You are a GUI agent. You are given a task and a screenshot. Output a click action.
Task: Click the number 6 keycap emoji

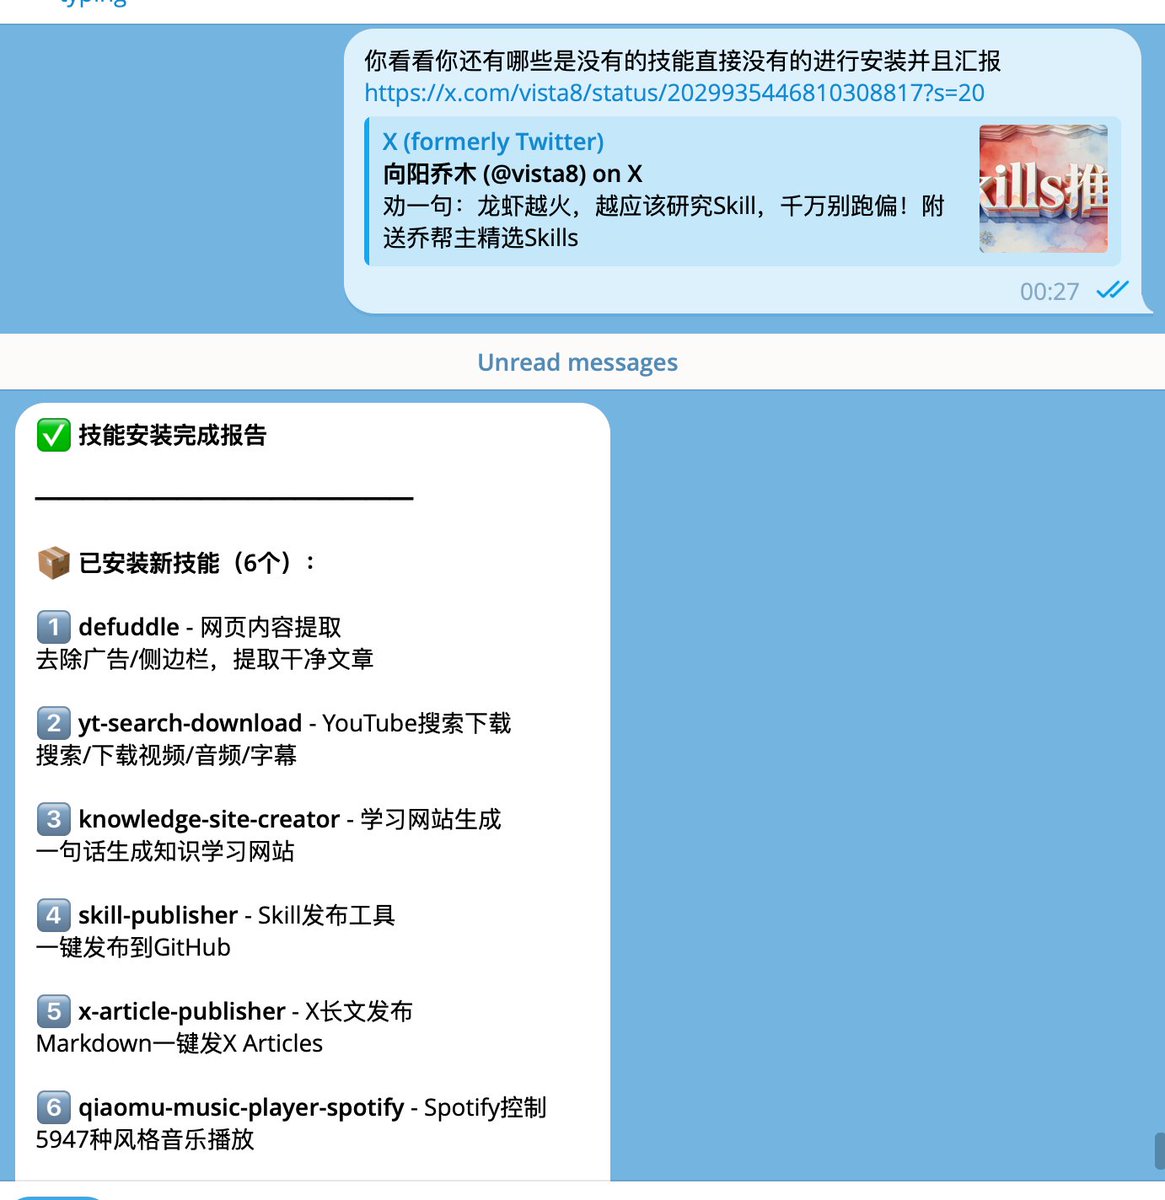(53, 1107)
